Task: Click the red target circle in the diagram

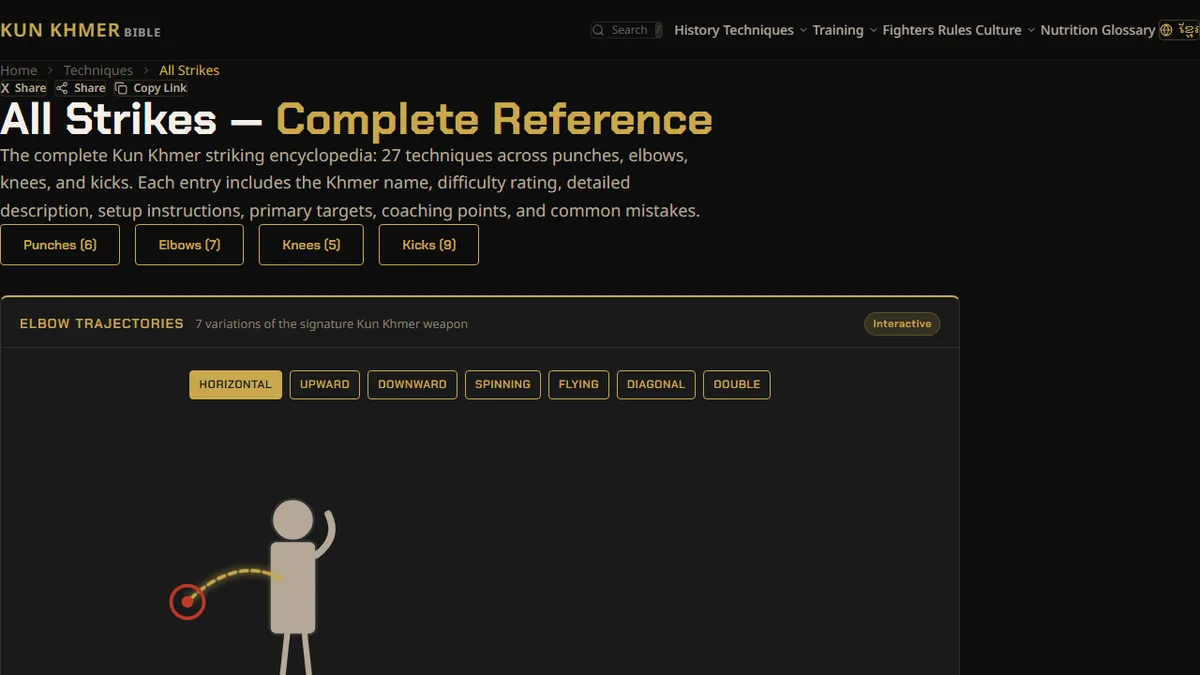Action: (187, 602)
